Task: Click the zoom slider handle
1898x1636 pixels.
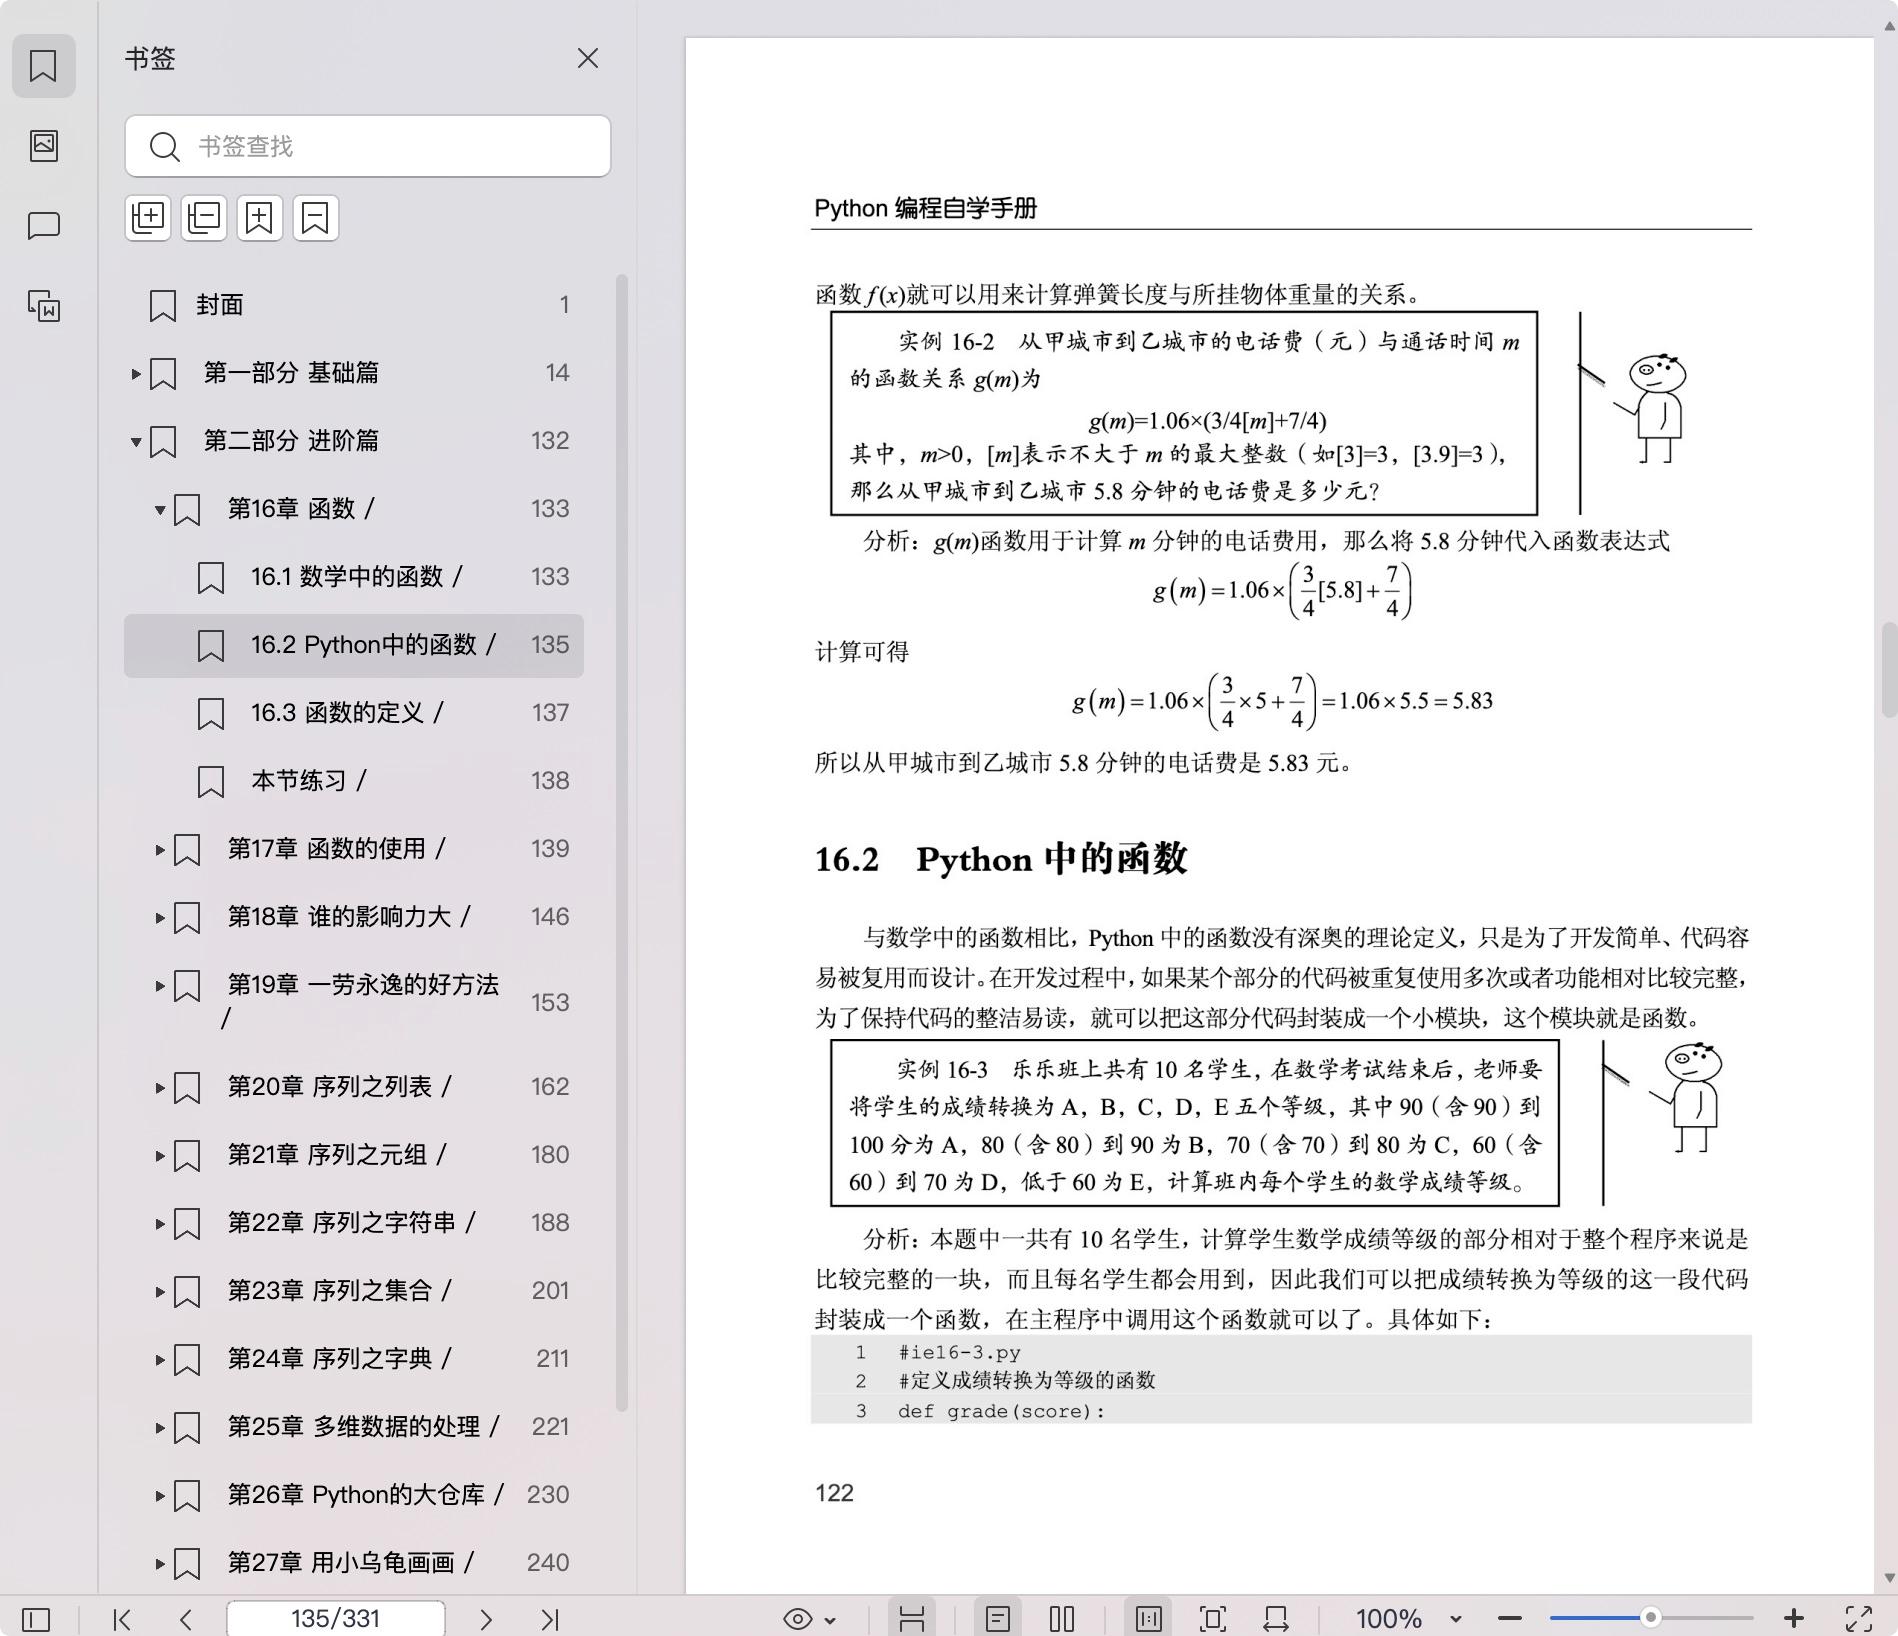Action: pos(1651,1618)
